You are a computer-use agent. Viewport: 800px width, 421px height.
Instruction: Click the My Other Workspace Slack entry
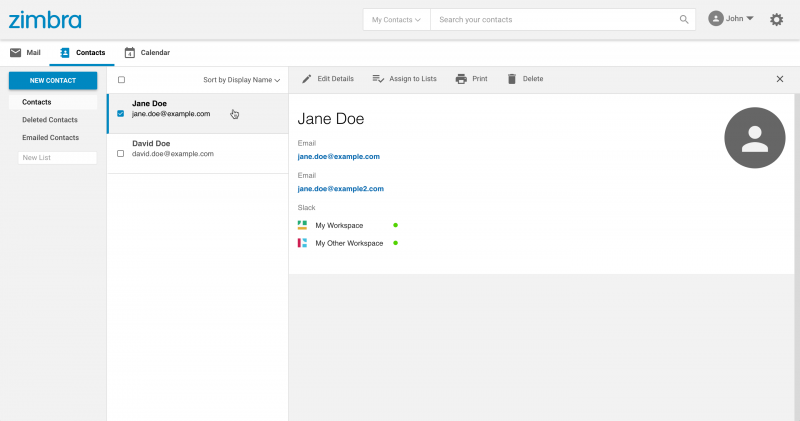pos(347,243)
